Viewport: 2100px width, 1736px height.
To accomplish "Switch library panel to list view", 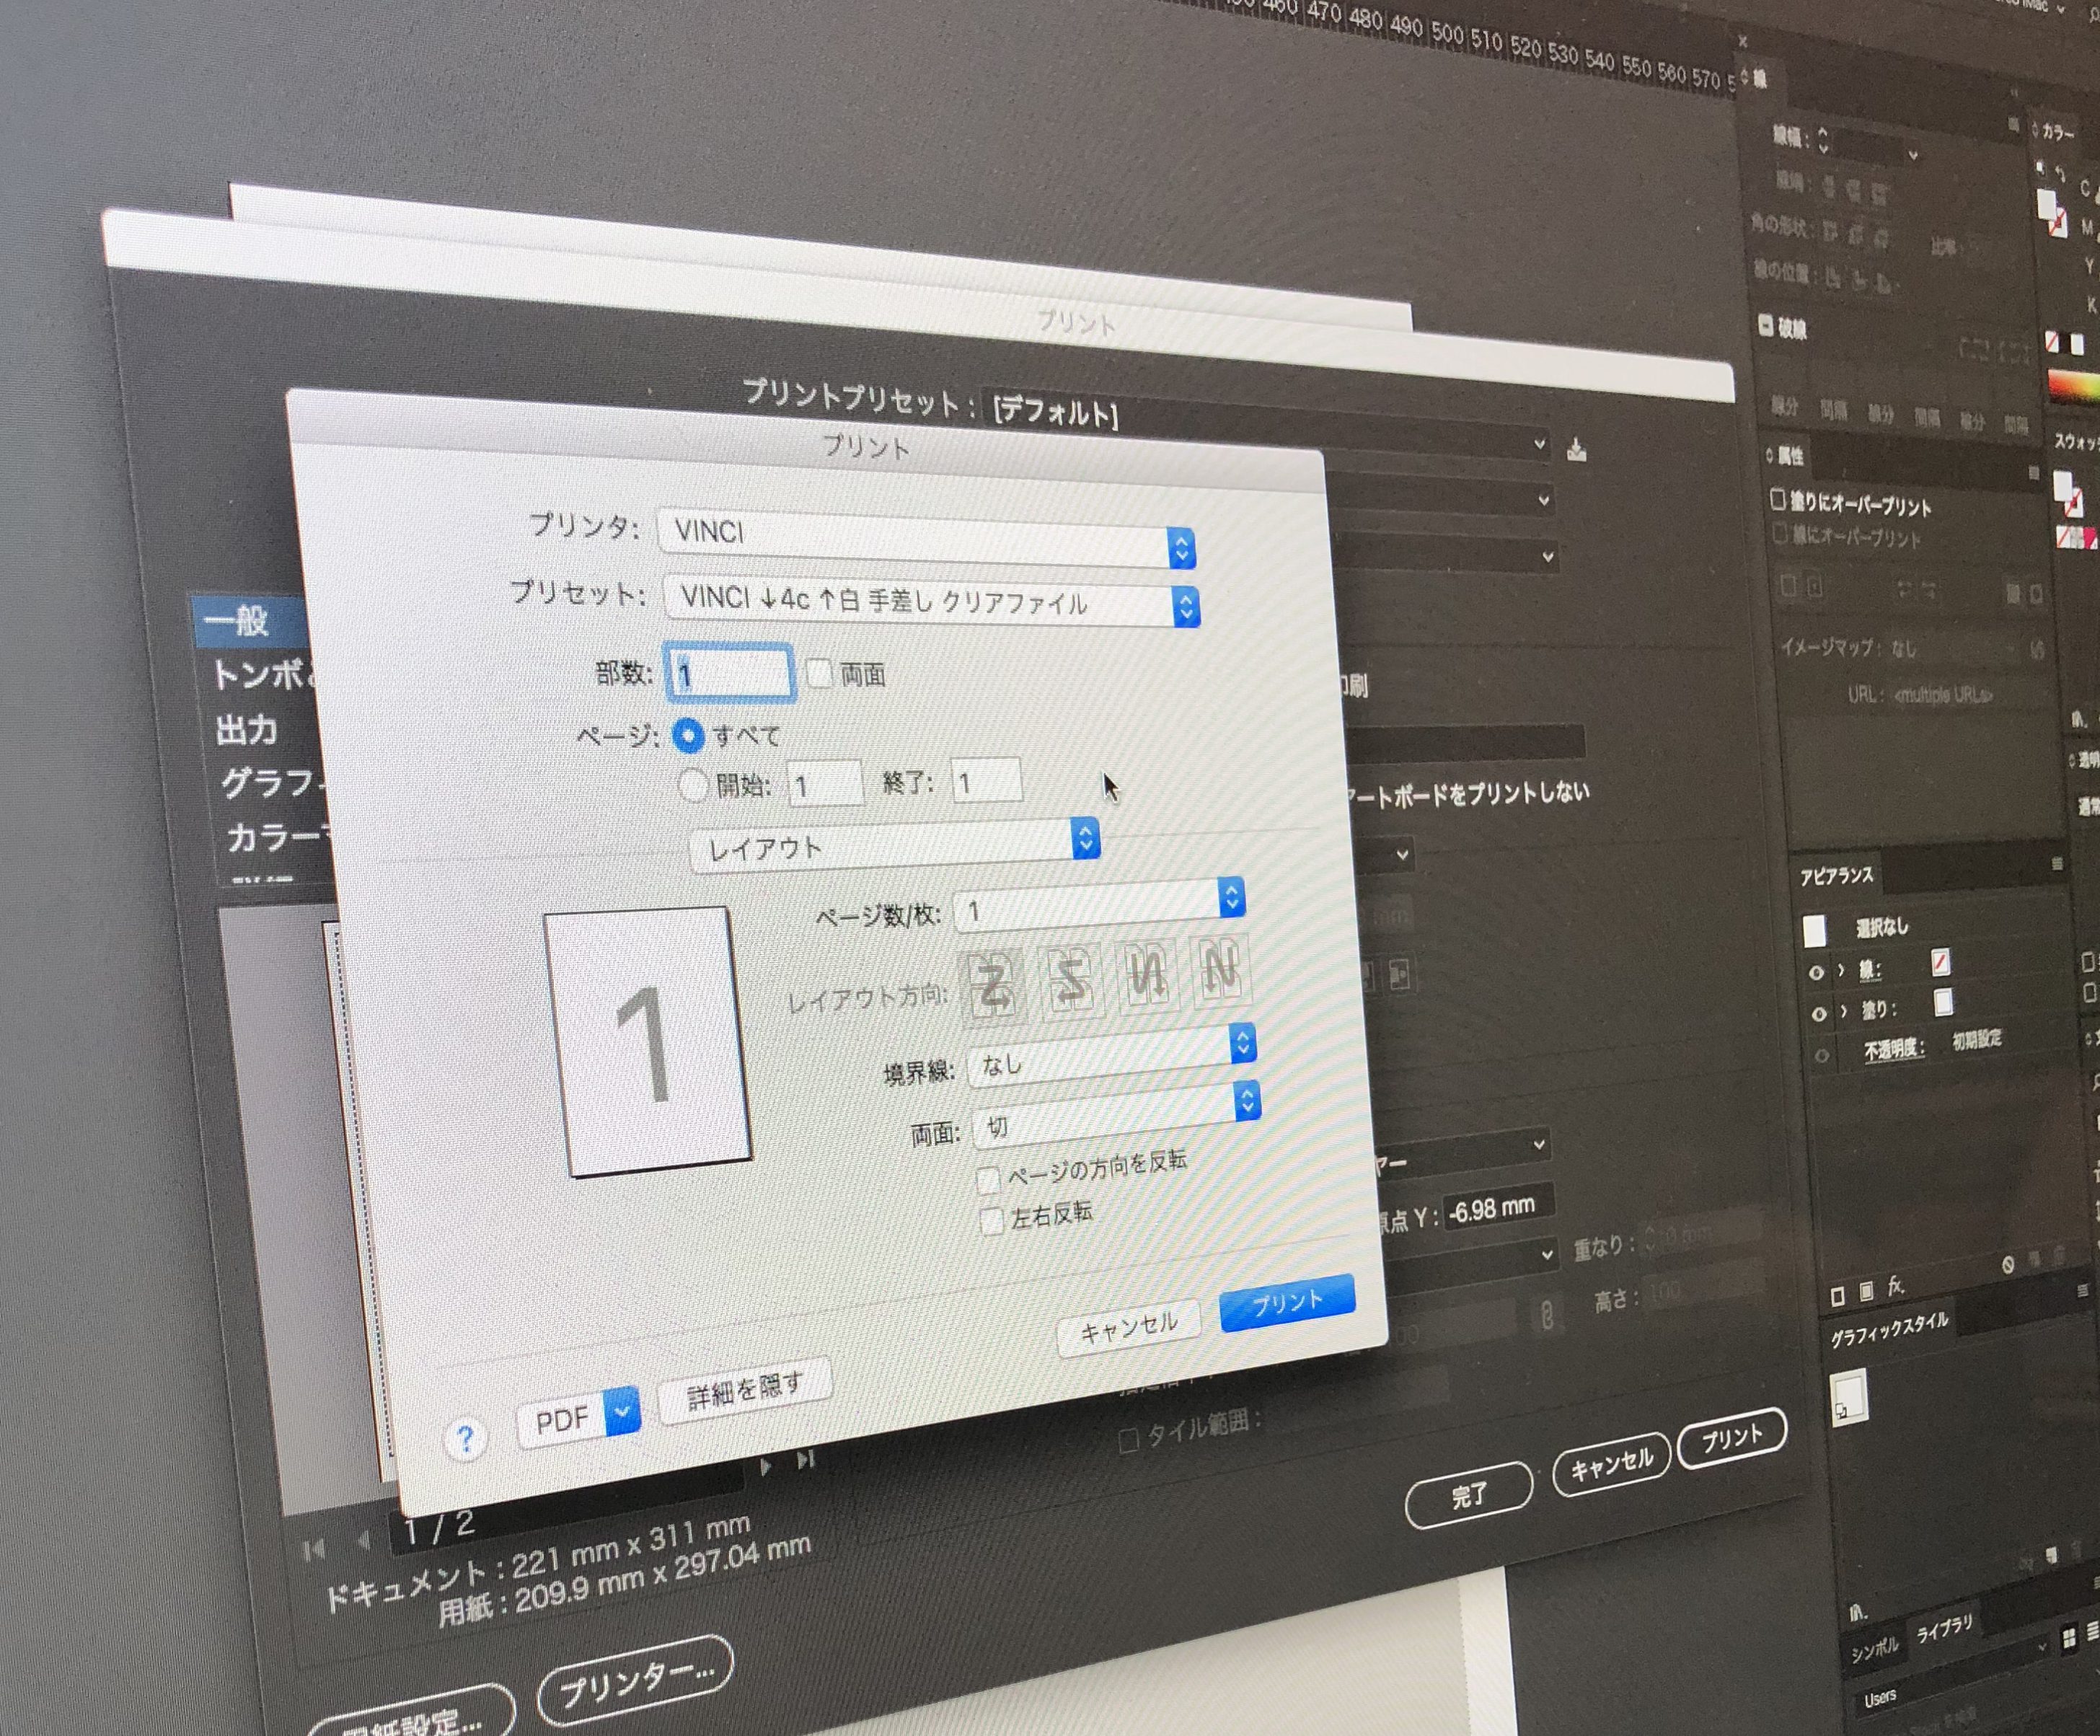I will pyautogui.click(x=2092, y=1633).
